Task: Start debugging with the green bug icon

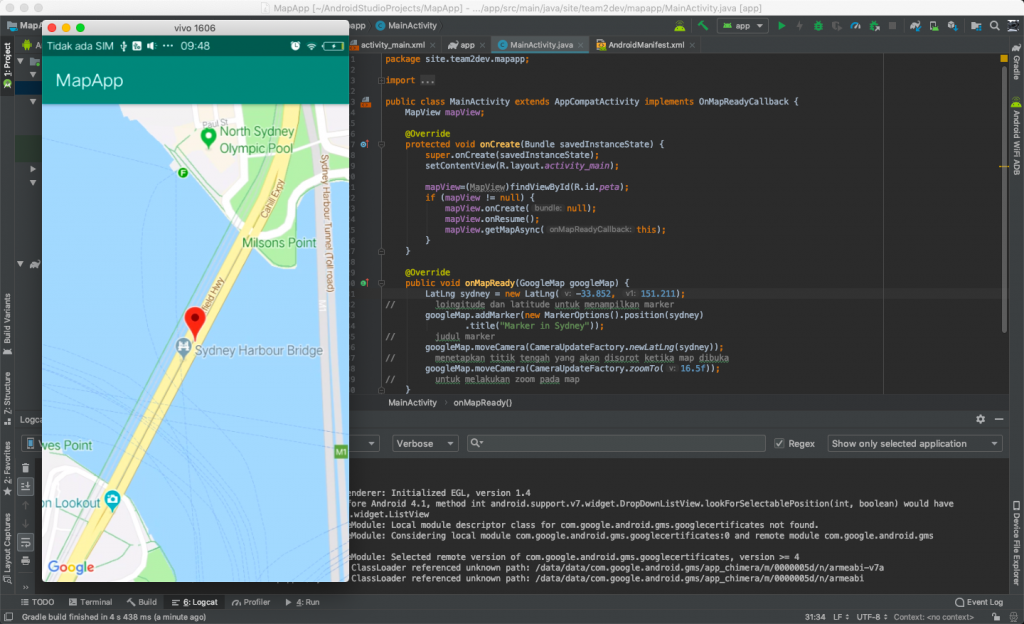Action: [x=818, y=26]
